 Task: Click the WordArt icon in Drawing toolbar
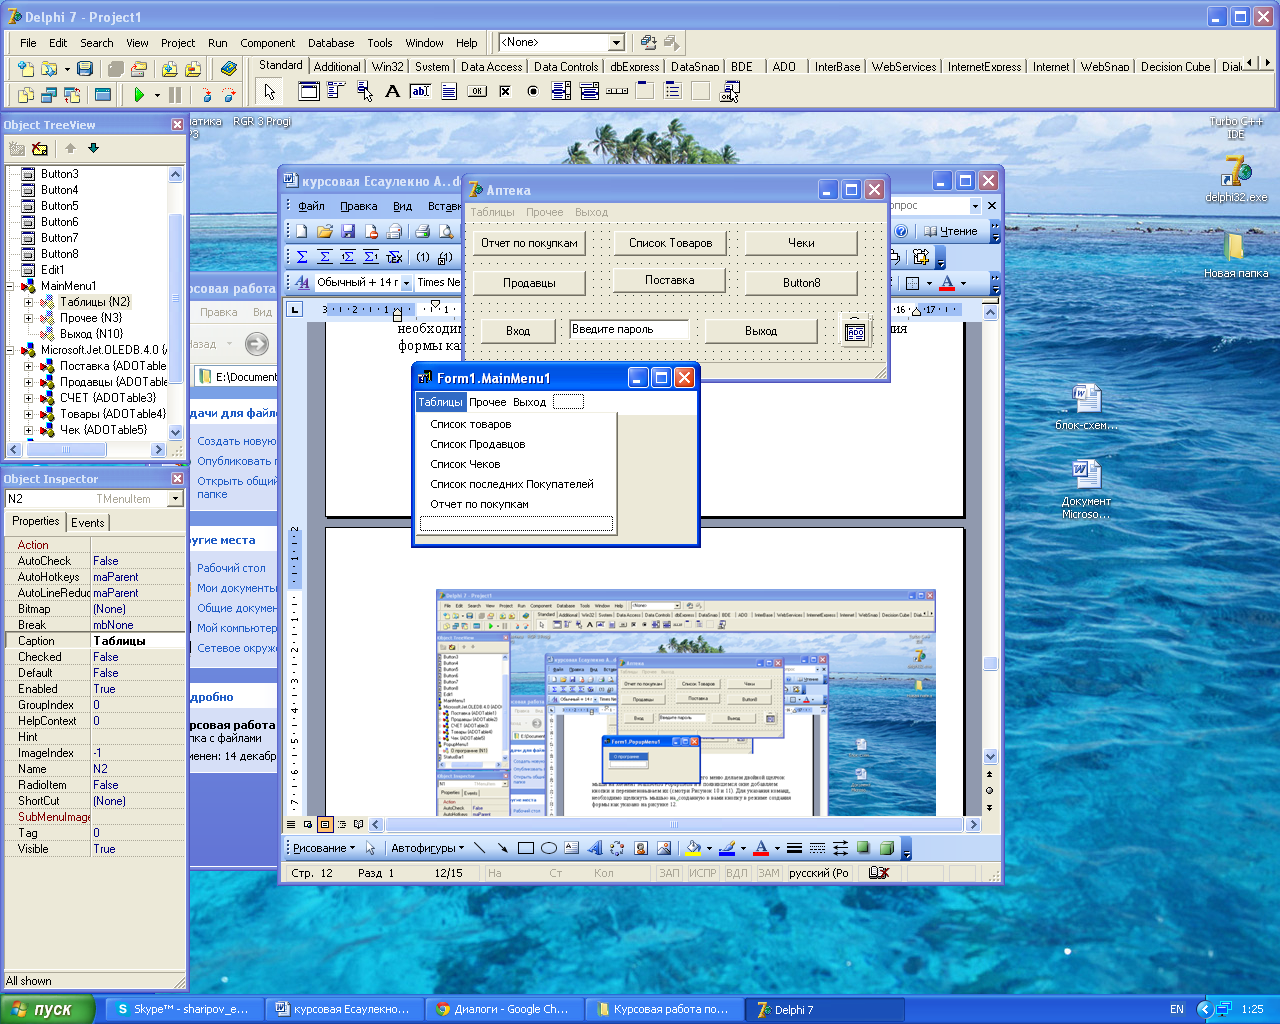(594, 848)
